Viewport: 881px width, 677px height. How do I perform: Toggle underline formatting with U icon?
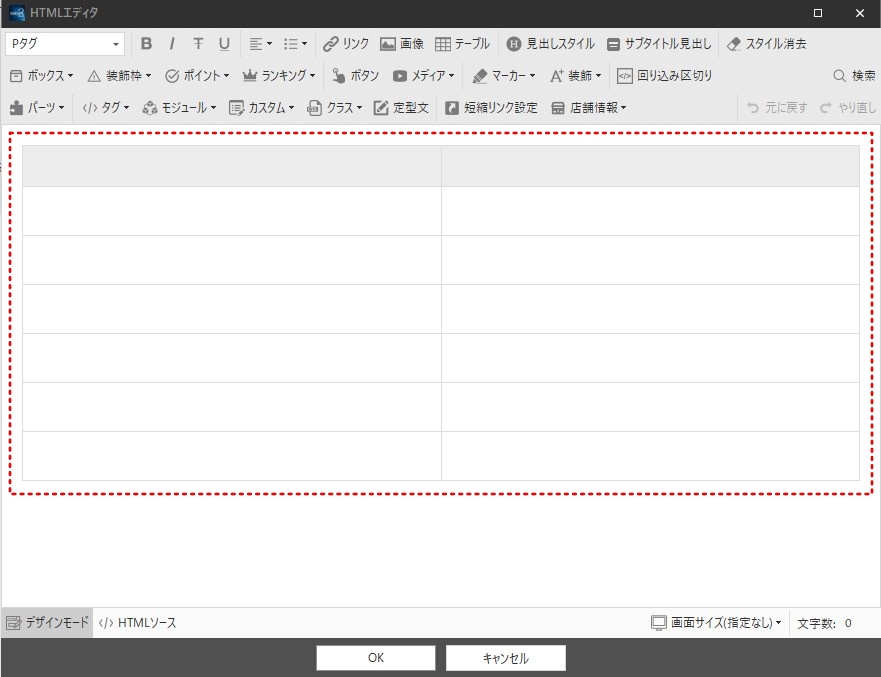click(224, 44)
